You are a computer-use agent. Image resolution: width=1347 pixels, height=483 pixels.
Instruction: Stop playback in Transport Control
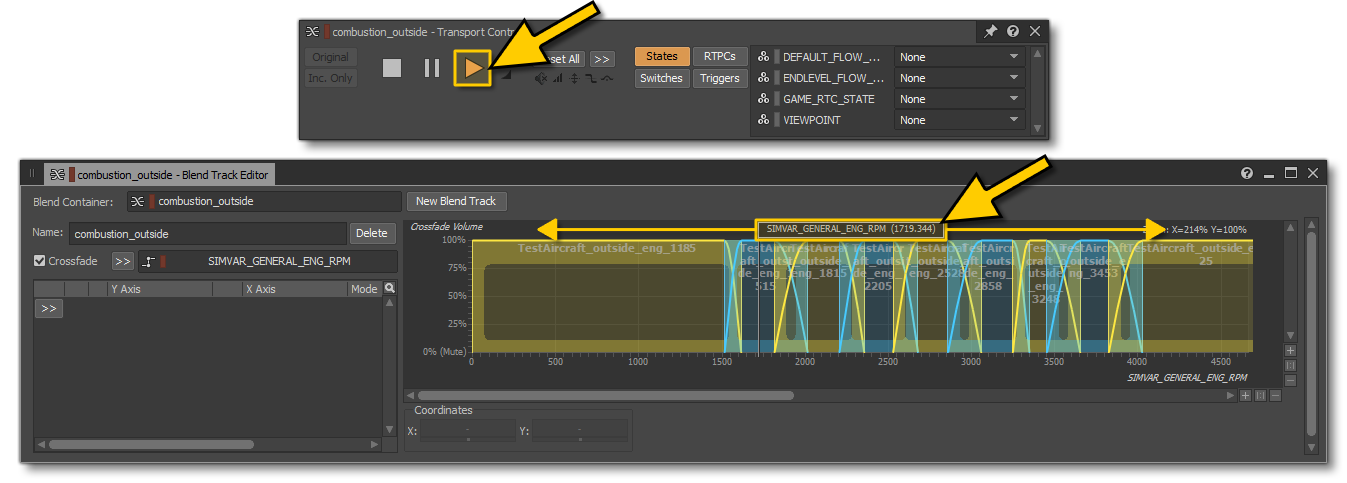(x=392, y=68)
